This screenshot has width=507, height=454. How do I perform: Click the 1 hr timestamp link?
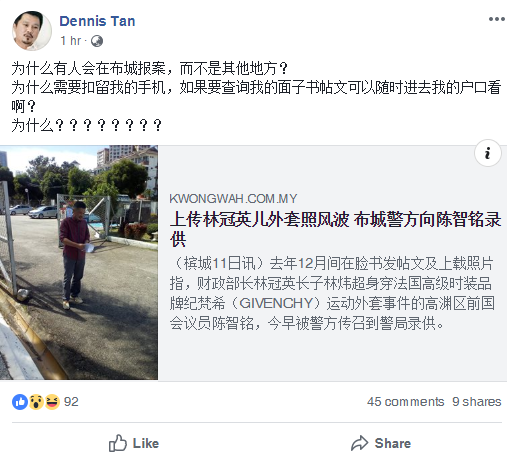pyautogui.click(x=70, y=41)
